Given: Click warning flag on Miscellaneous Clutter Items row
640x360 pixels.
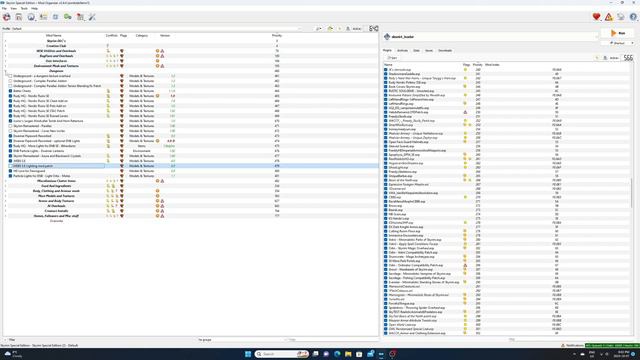Looking at the screenshot, I should [162, 181].
